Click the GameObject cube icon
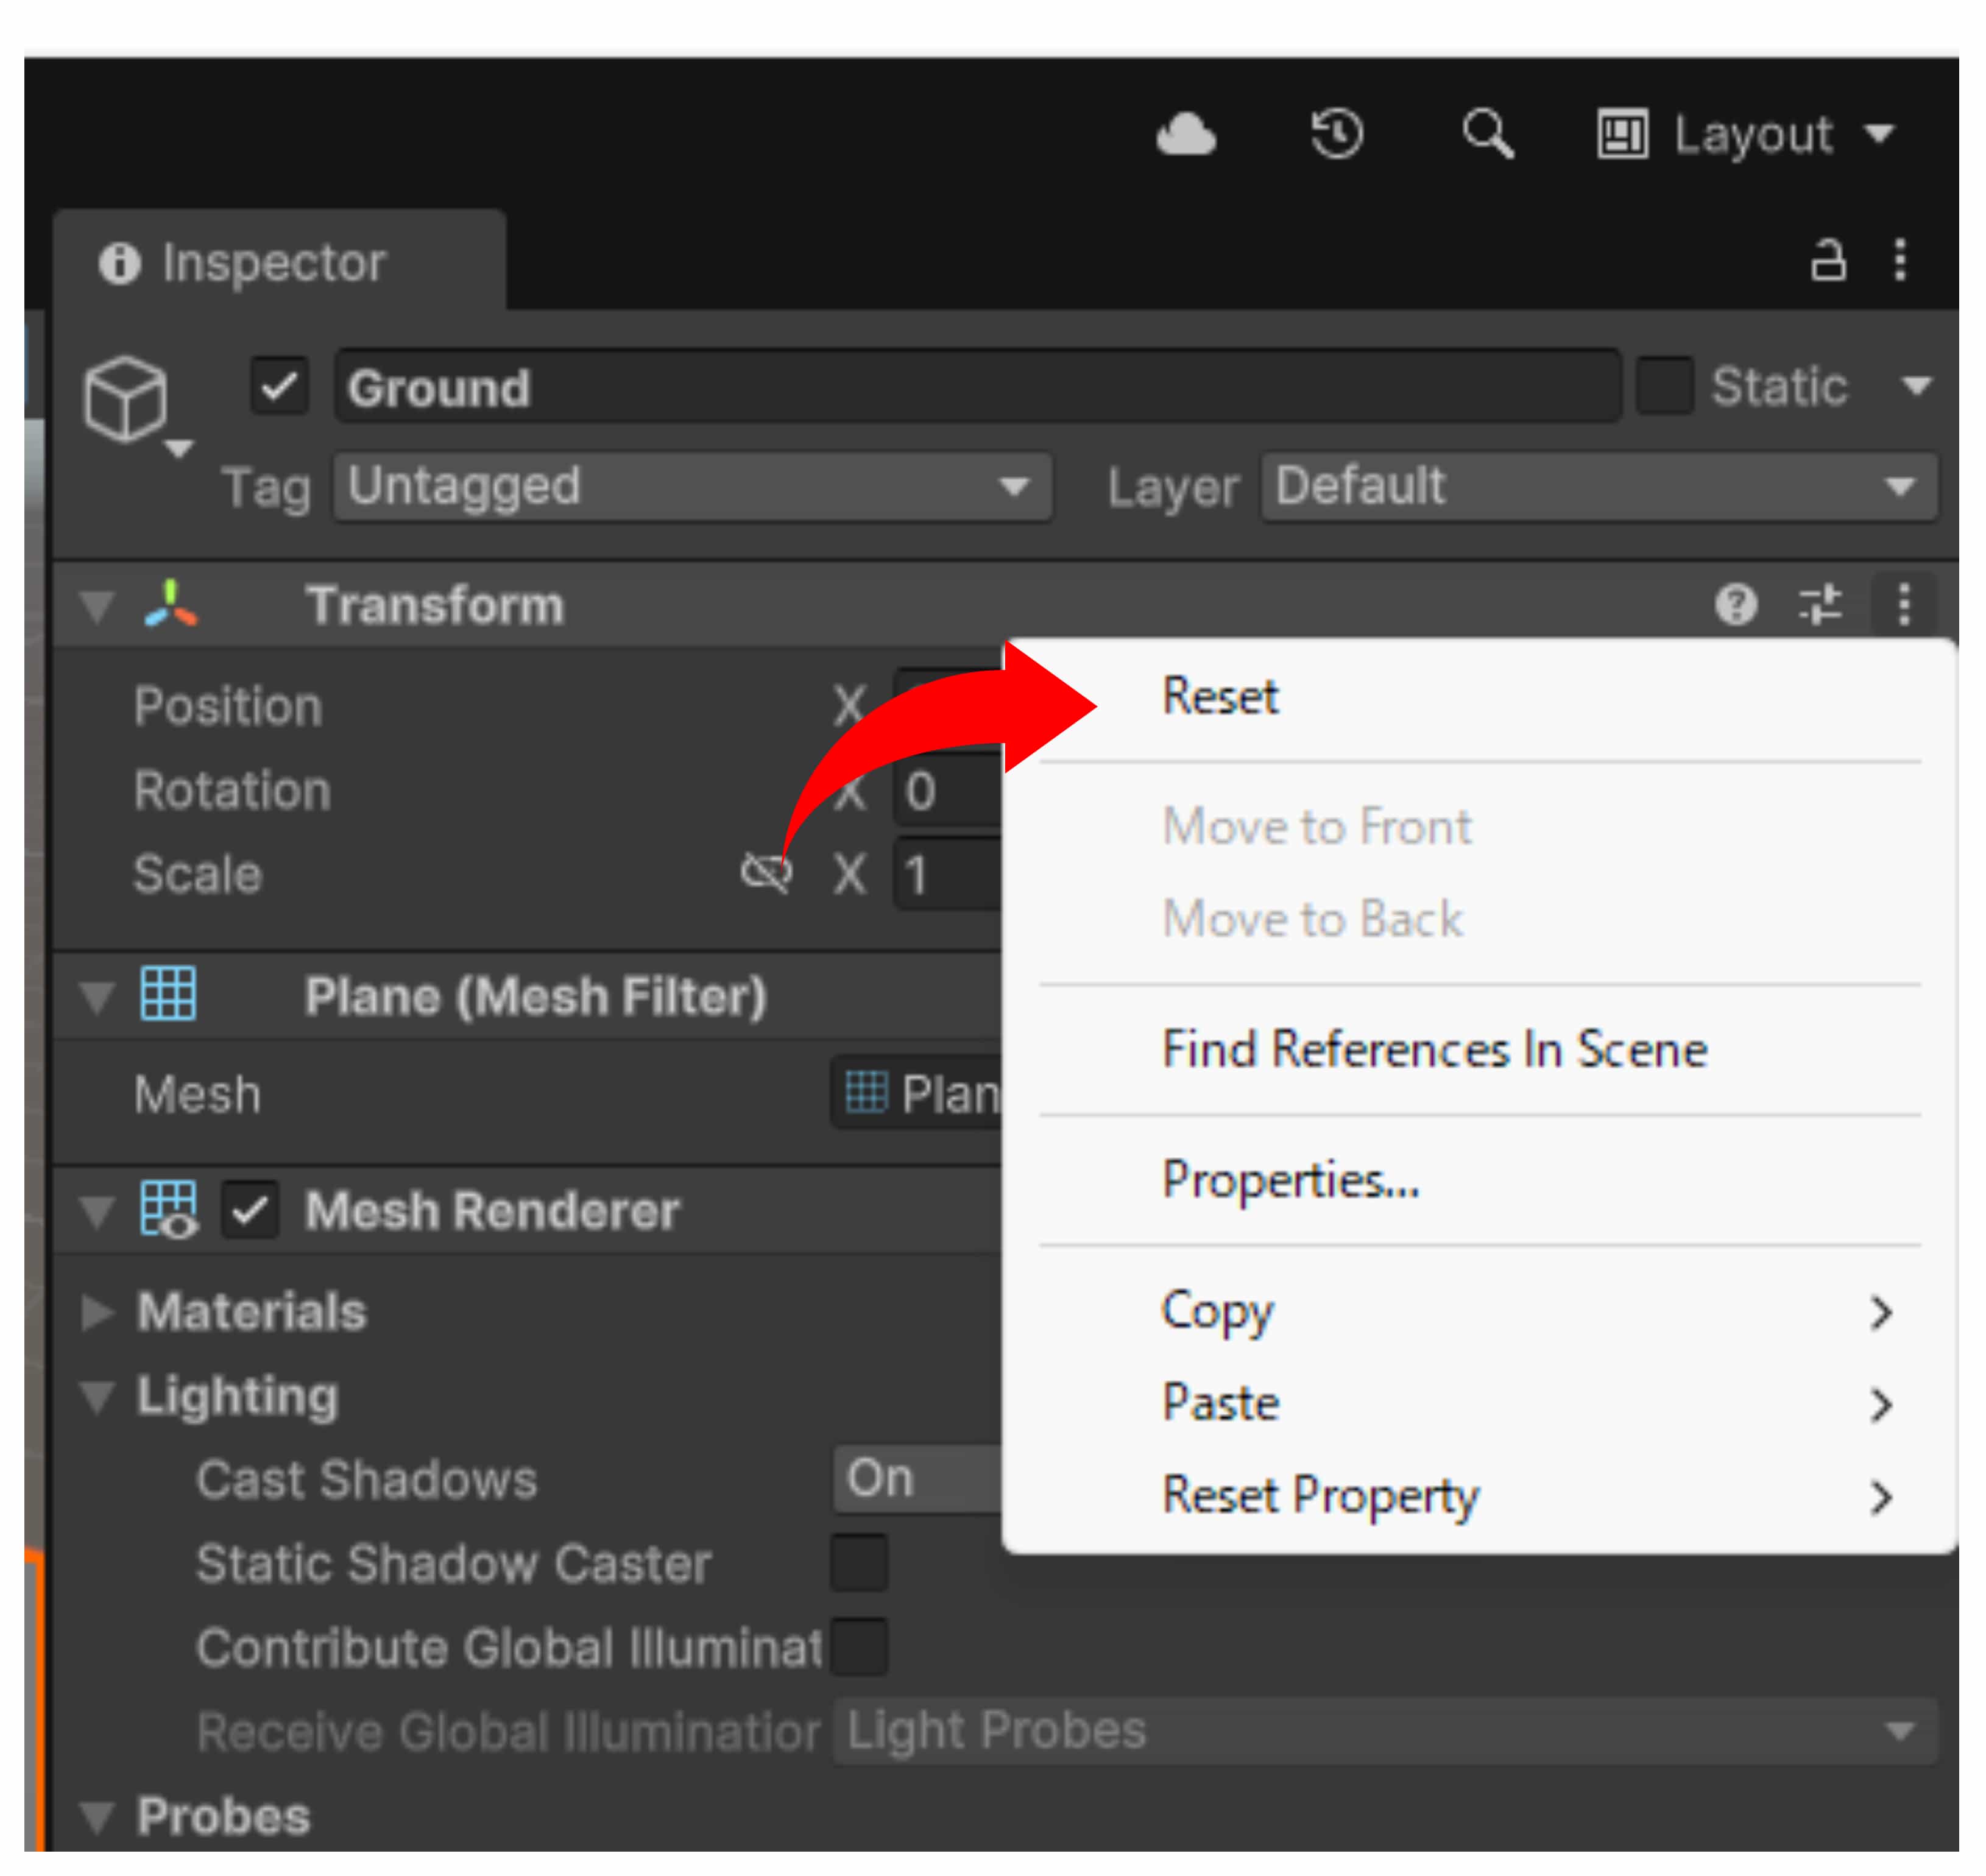The width and height of the screenshot is (1986, 1876). click(126, 400)
